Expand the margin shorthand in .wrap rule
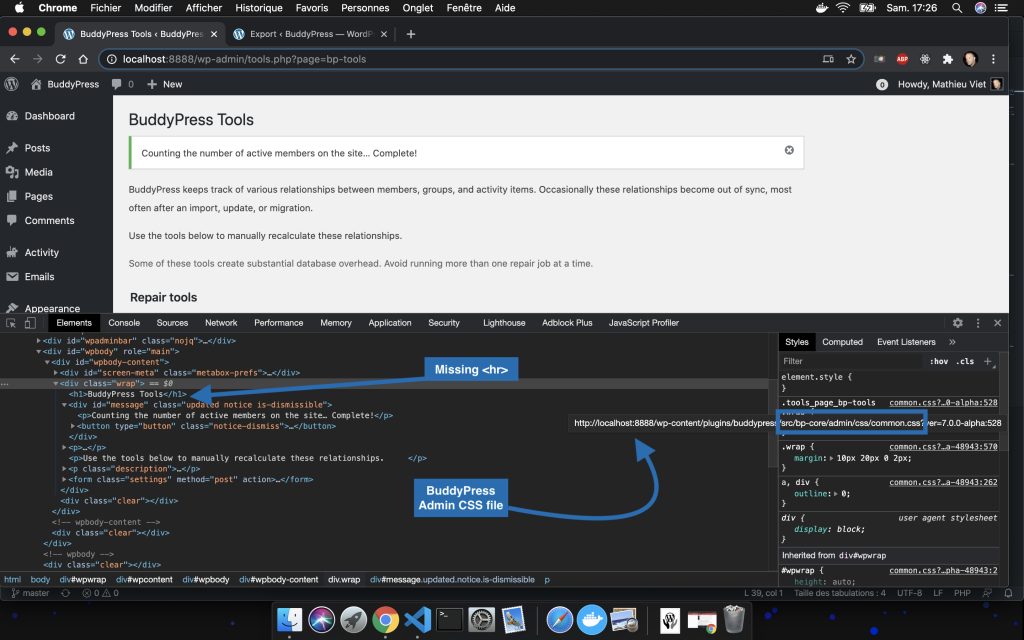The image size is (1024, 640). coord(832,458)
